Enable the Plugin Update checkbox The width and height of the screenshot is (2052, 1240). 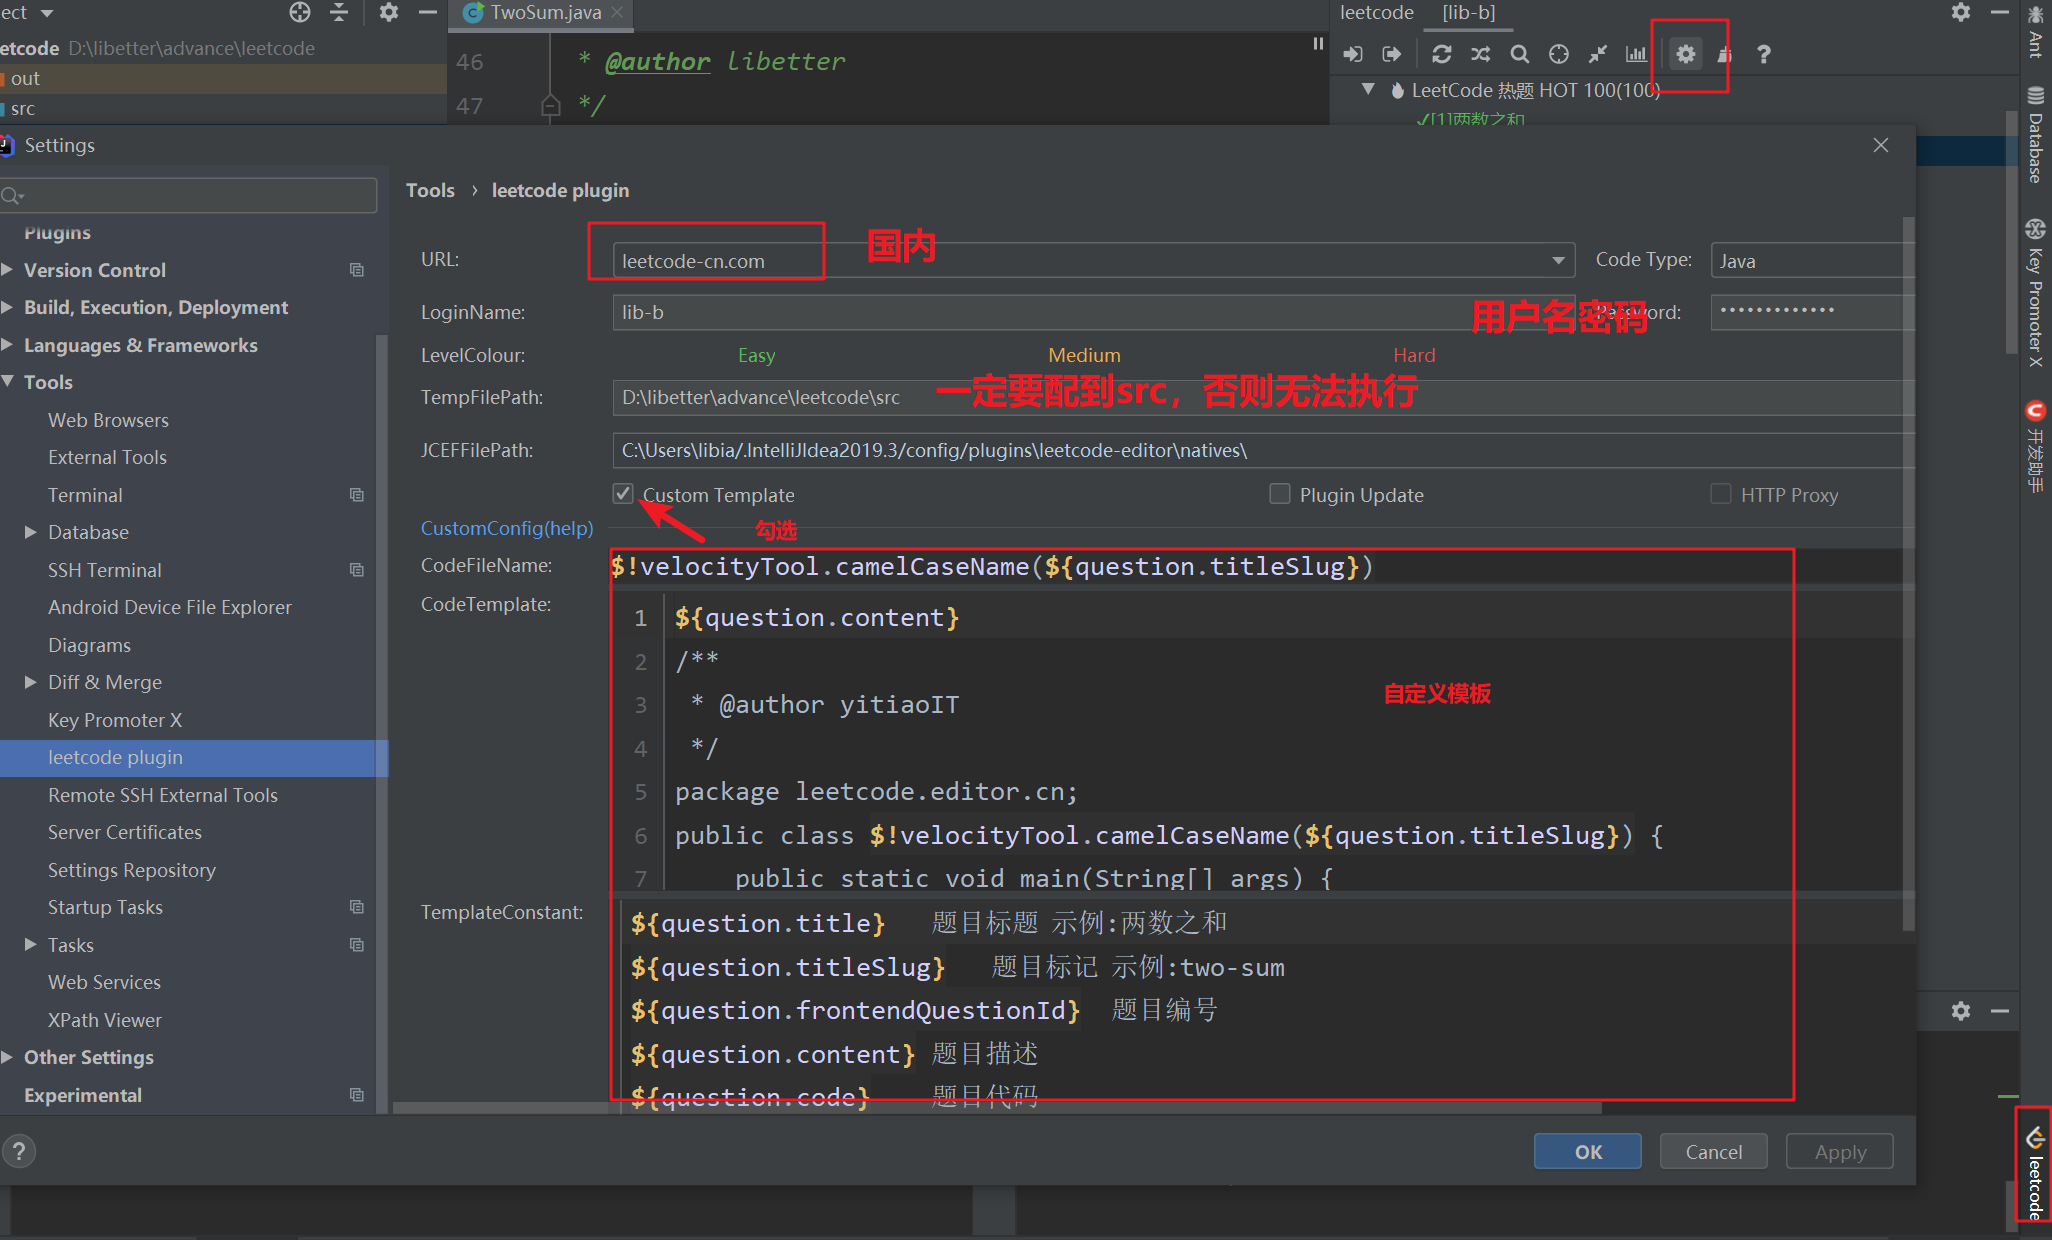tap(1279, 494)
